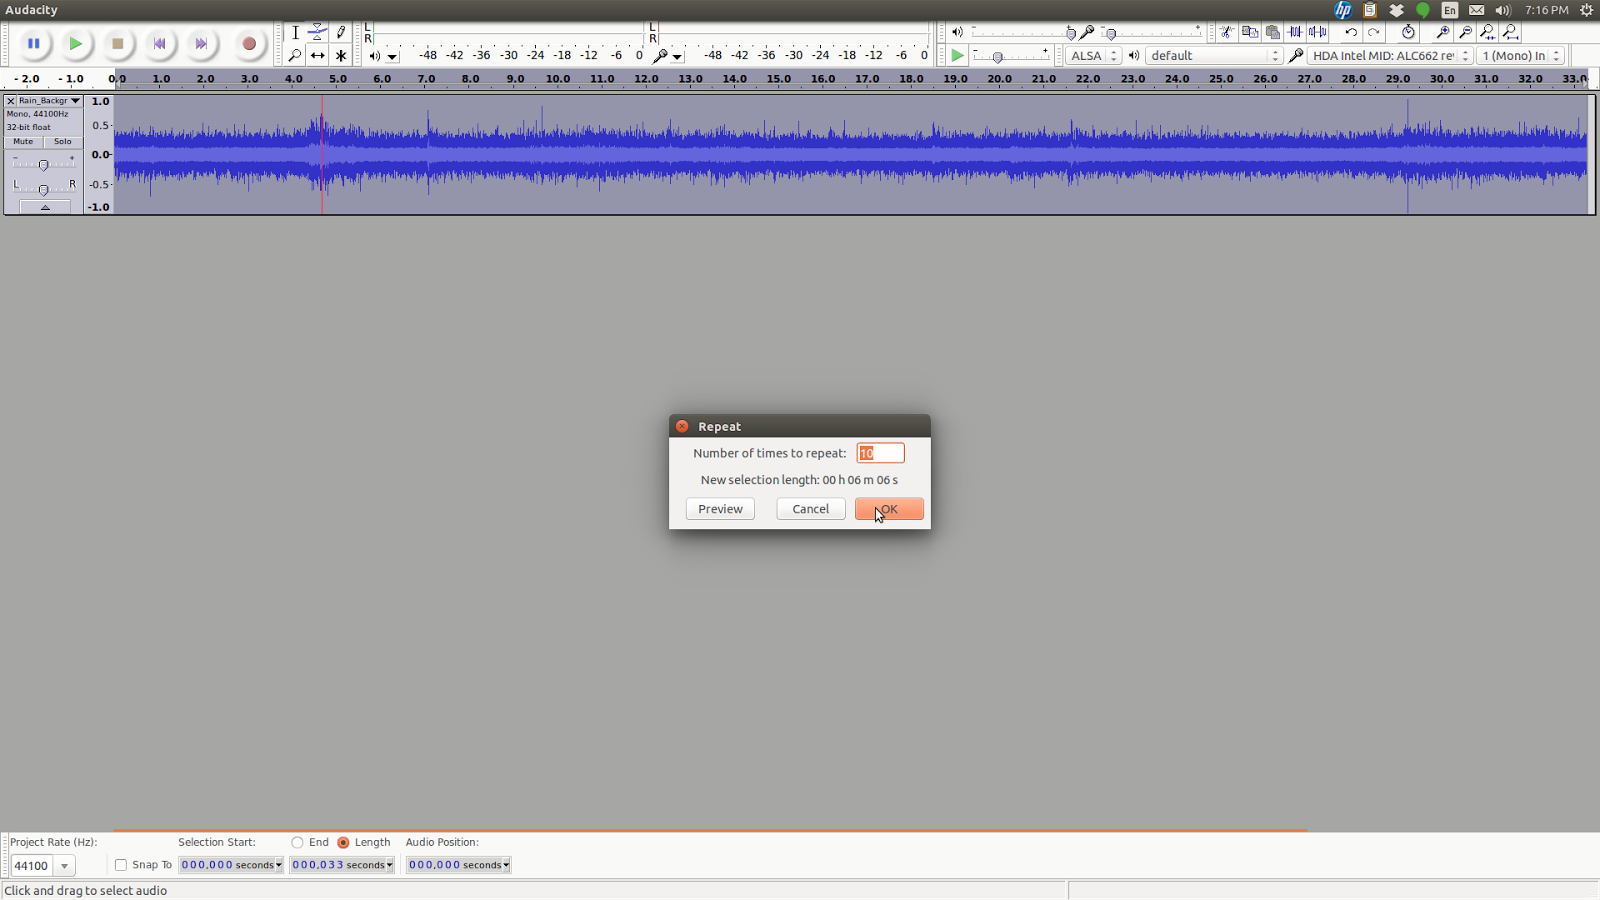Skip to end of the track
Viewport: 1600px width, 900px height.
click(201, 44)
